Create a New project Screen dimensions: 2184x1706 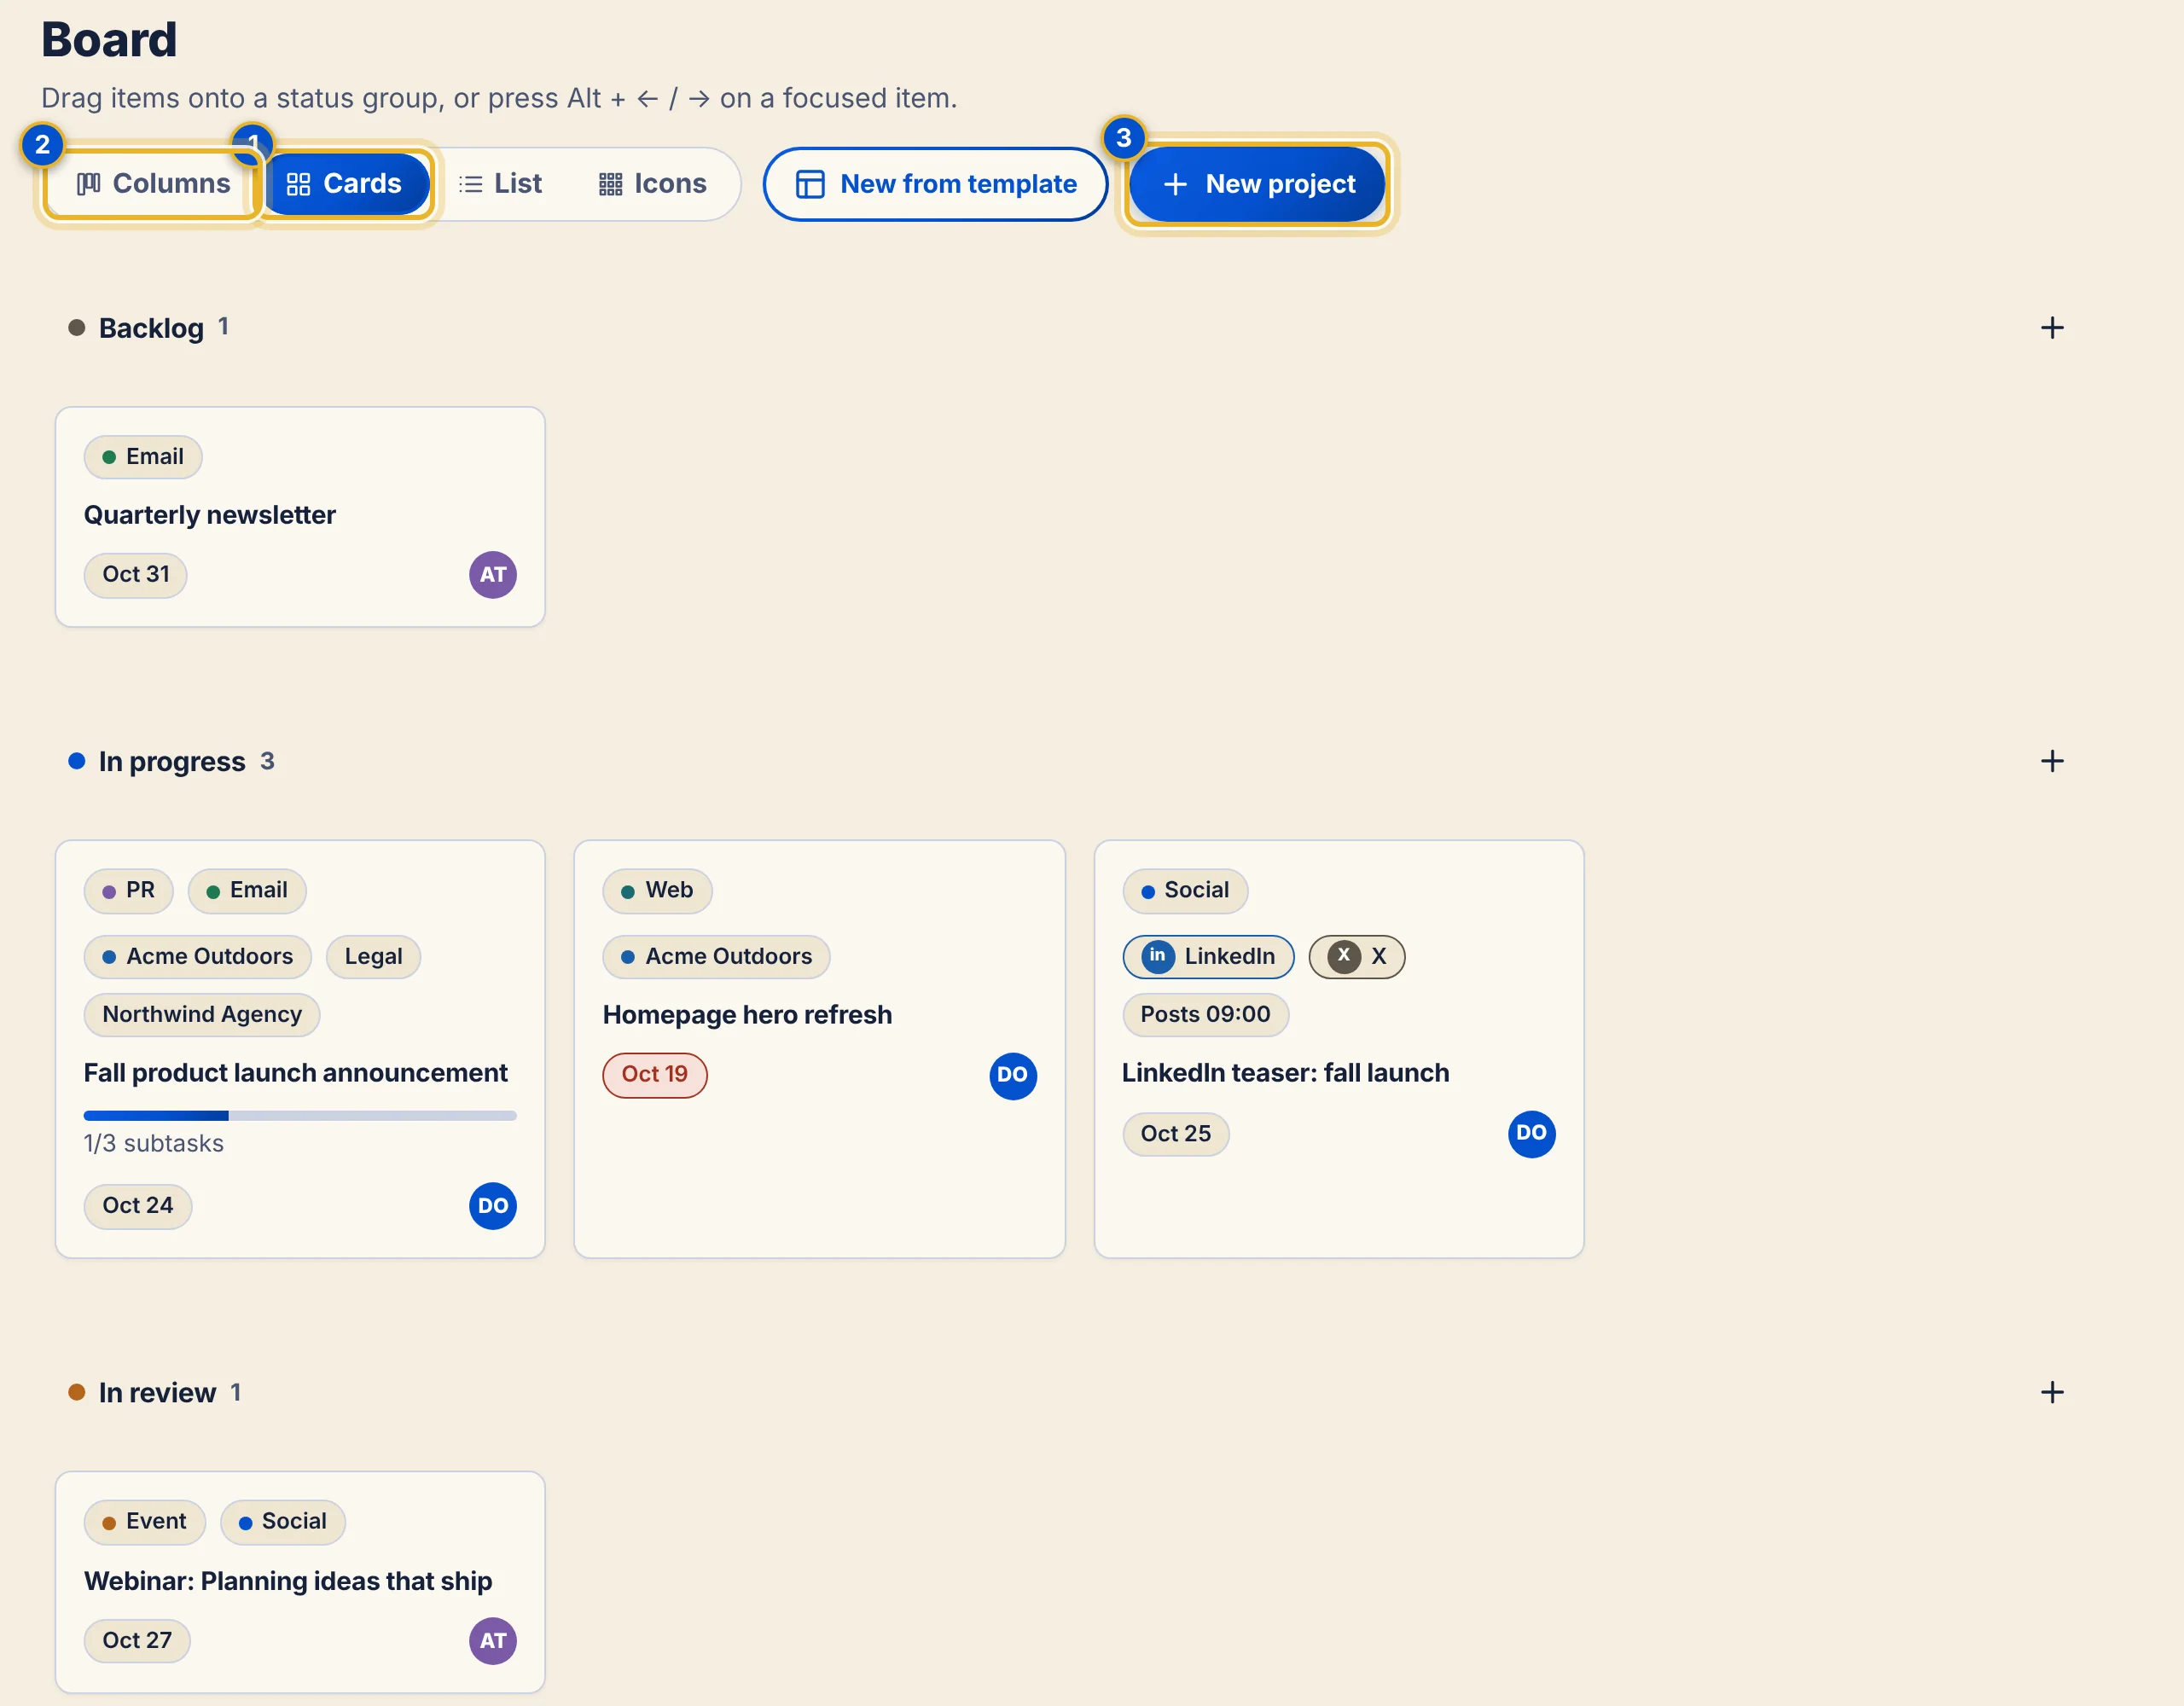(1257, 184)
